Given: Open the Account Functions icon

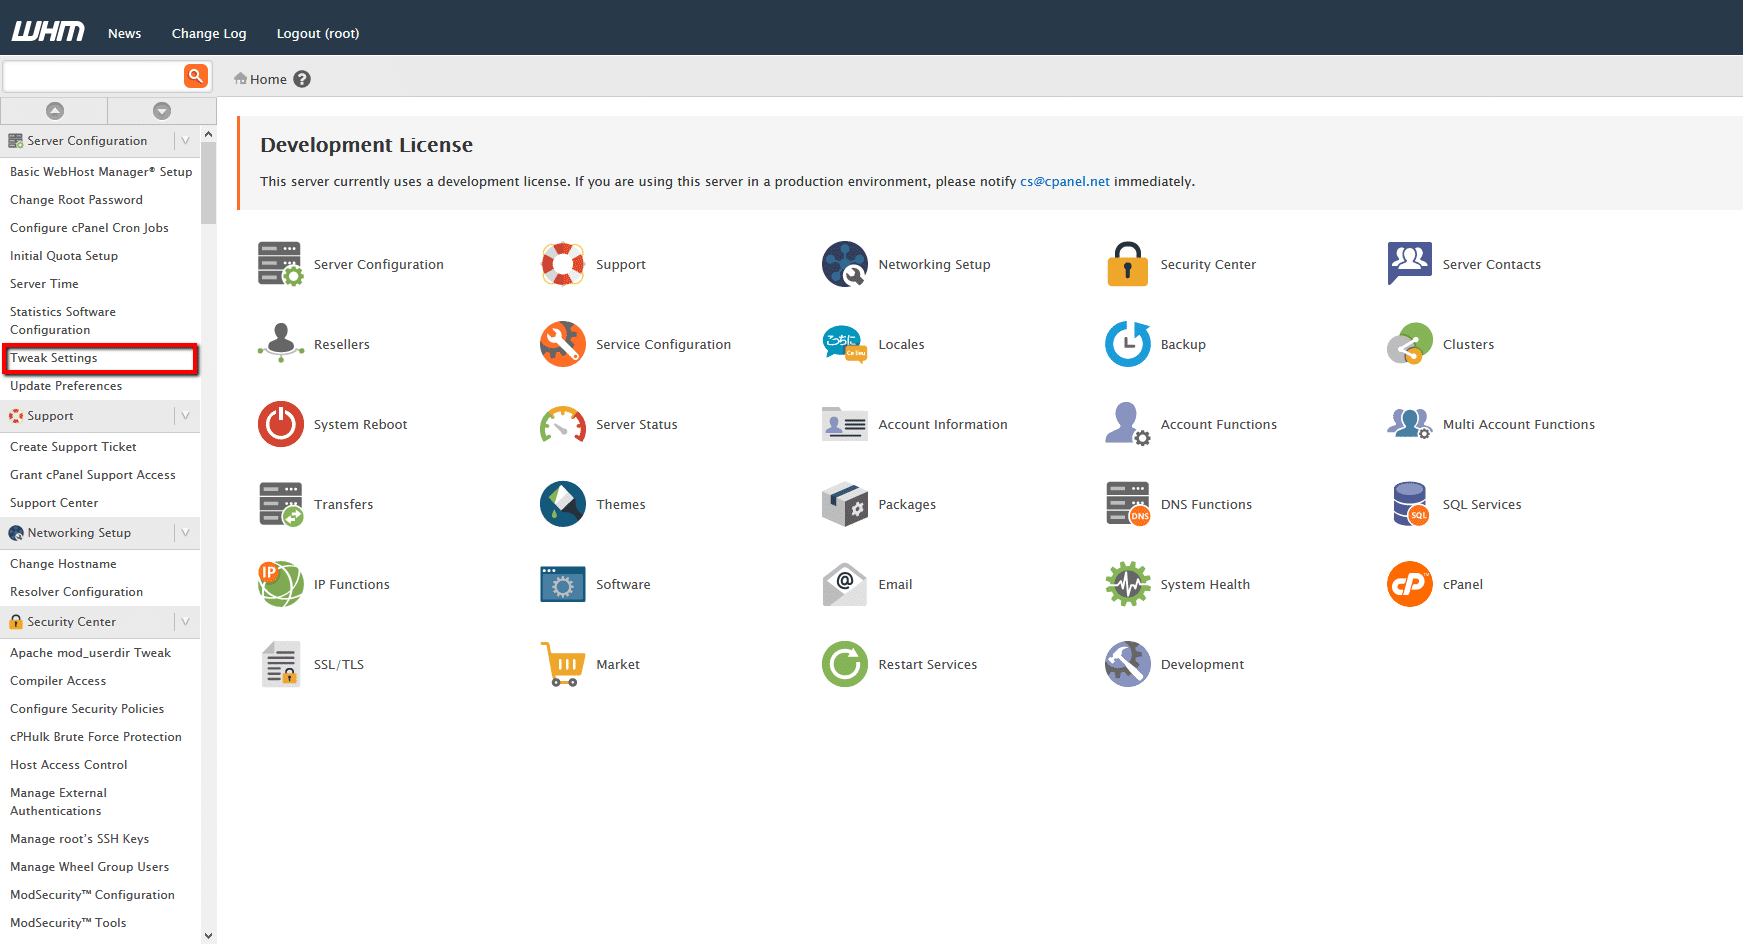Looking at the screenshot, I should (1128, 424).
